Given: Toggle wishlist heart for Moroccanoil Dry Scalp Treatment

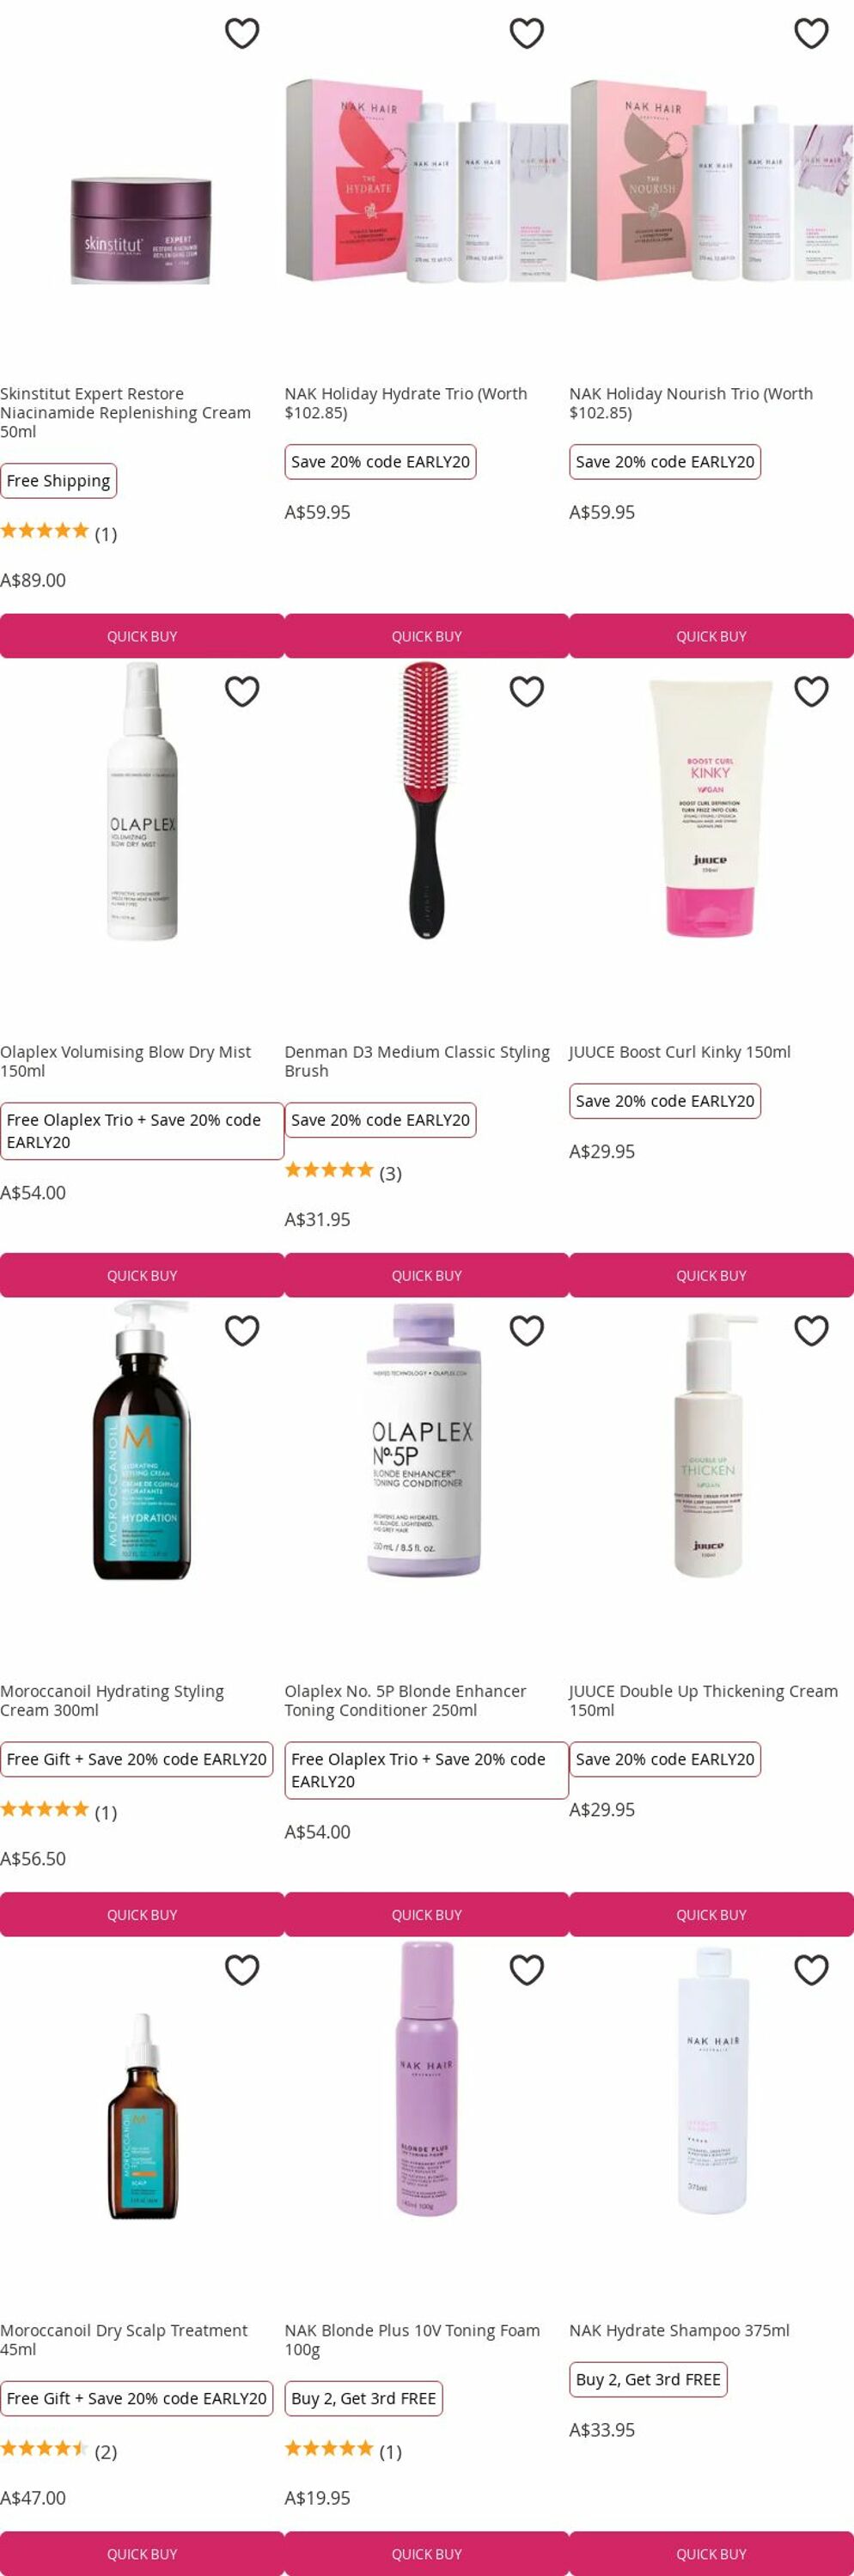Looking at the screenshot, I should click(x=242, y=1969).
